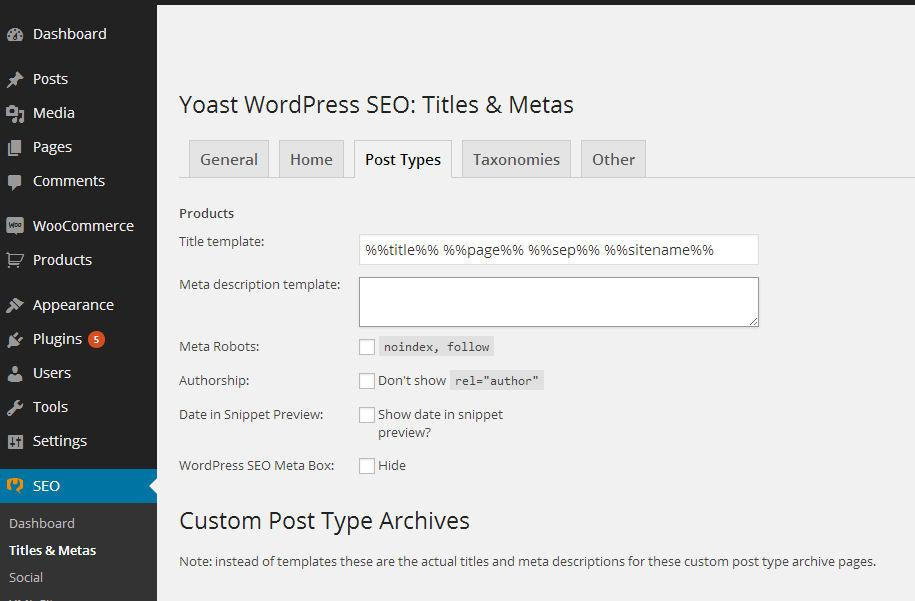
Task: Click the Title template text field
Action: click(558, 250)
